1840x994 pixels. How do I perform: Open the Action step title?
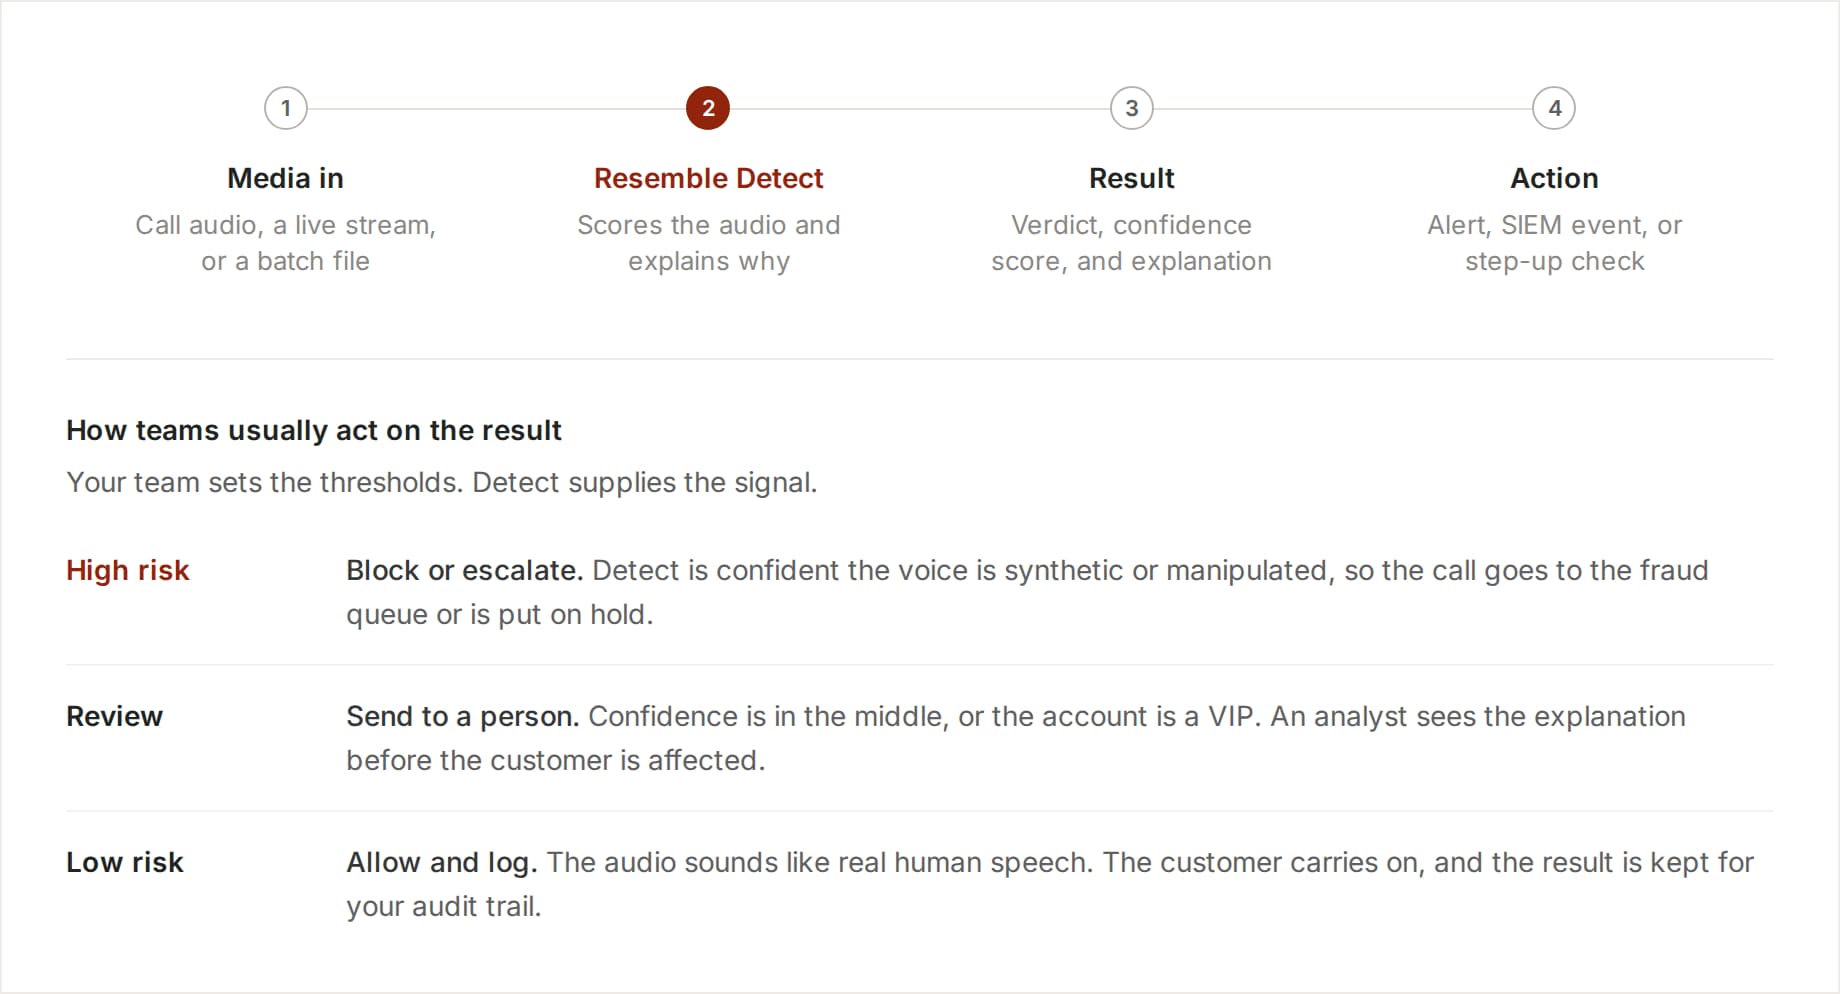click(x=1554, y=178)
